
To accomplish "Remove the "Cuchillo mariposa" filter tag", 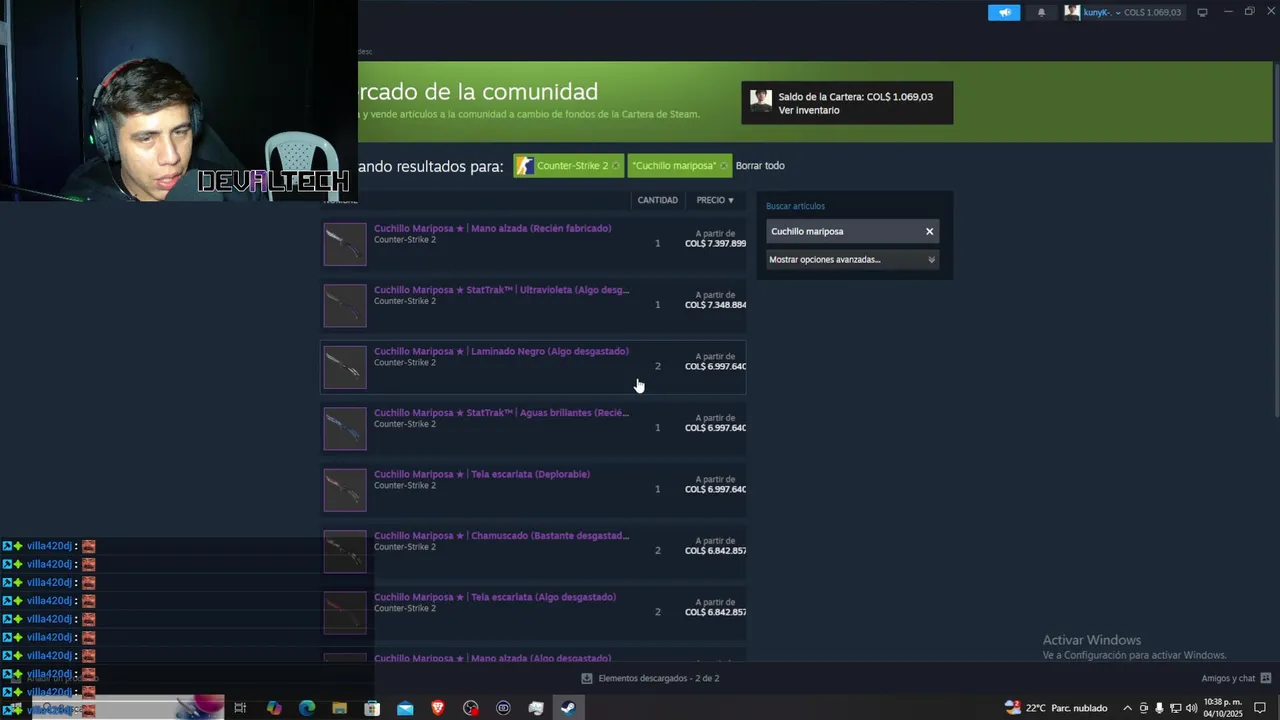I will click(x=724, y=166).
